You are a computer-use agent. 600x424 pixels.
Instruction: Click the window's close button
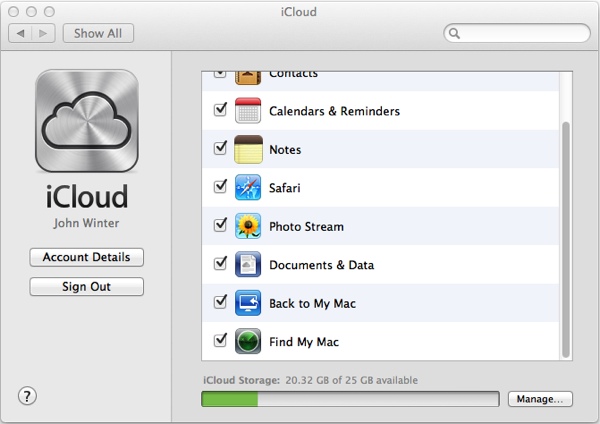(13, 12)
